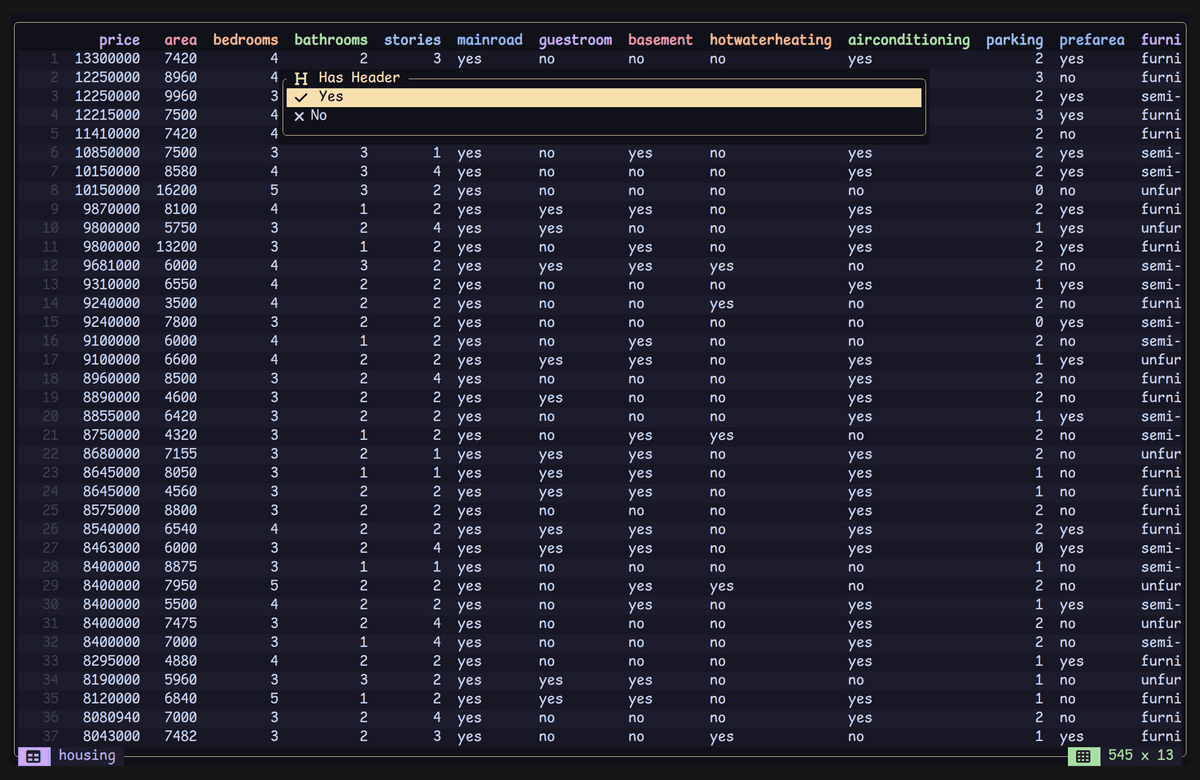Select the prefarea column header
The width and height of the screenshot is (1200, 780).
(1092, 40)
